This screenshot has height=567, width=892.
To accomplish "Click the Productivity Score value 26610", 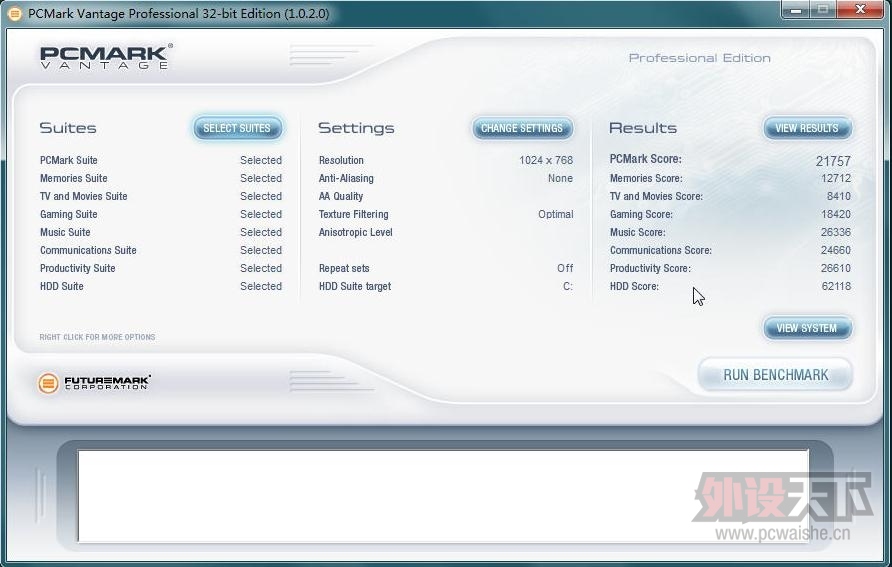I will (836, 268).
